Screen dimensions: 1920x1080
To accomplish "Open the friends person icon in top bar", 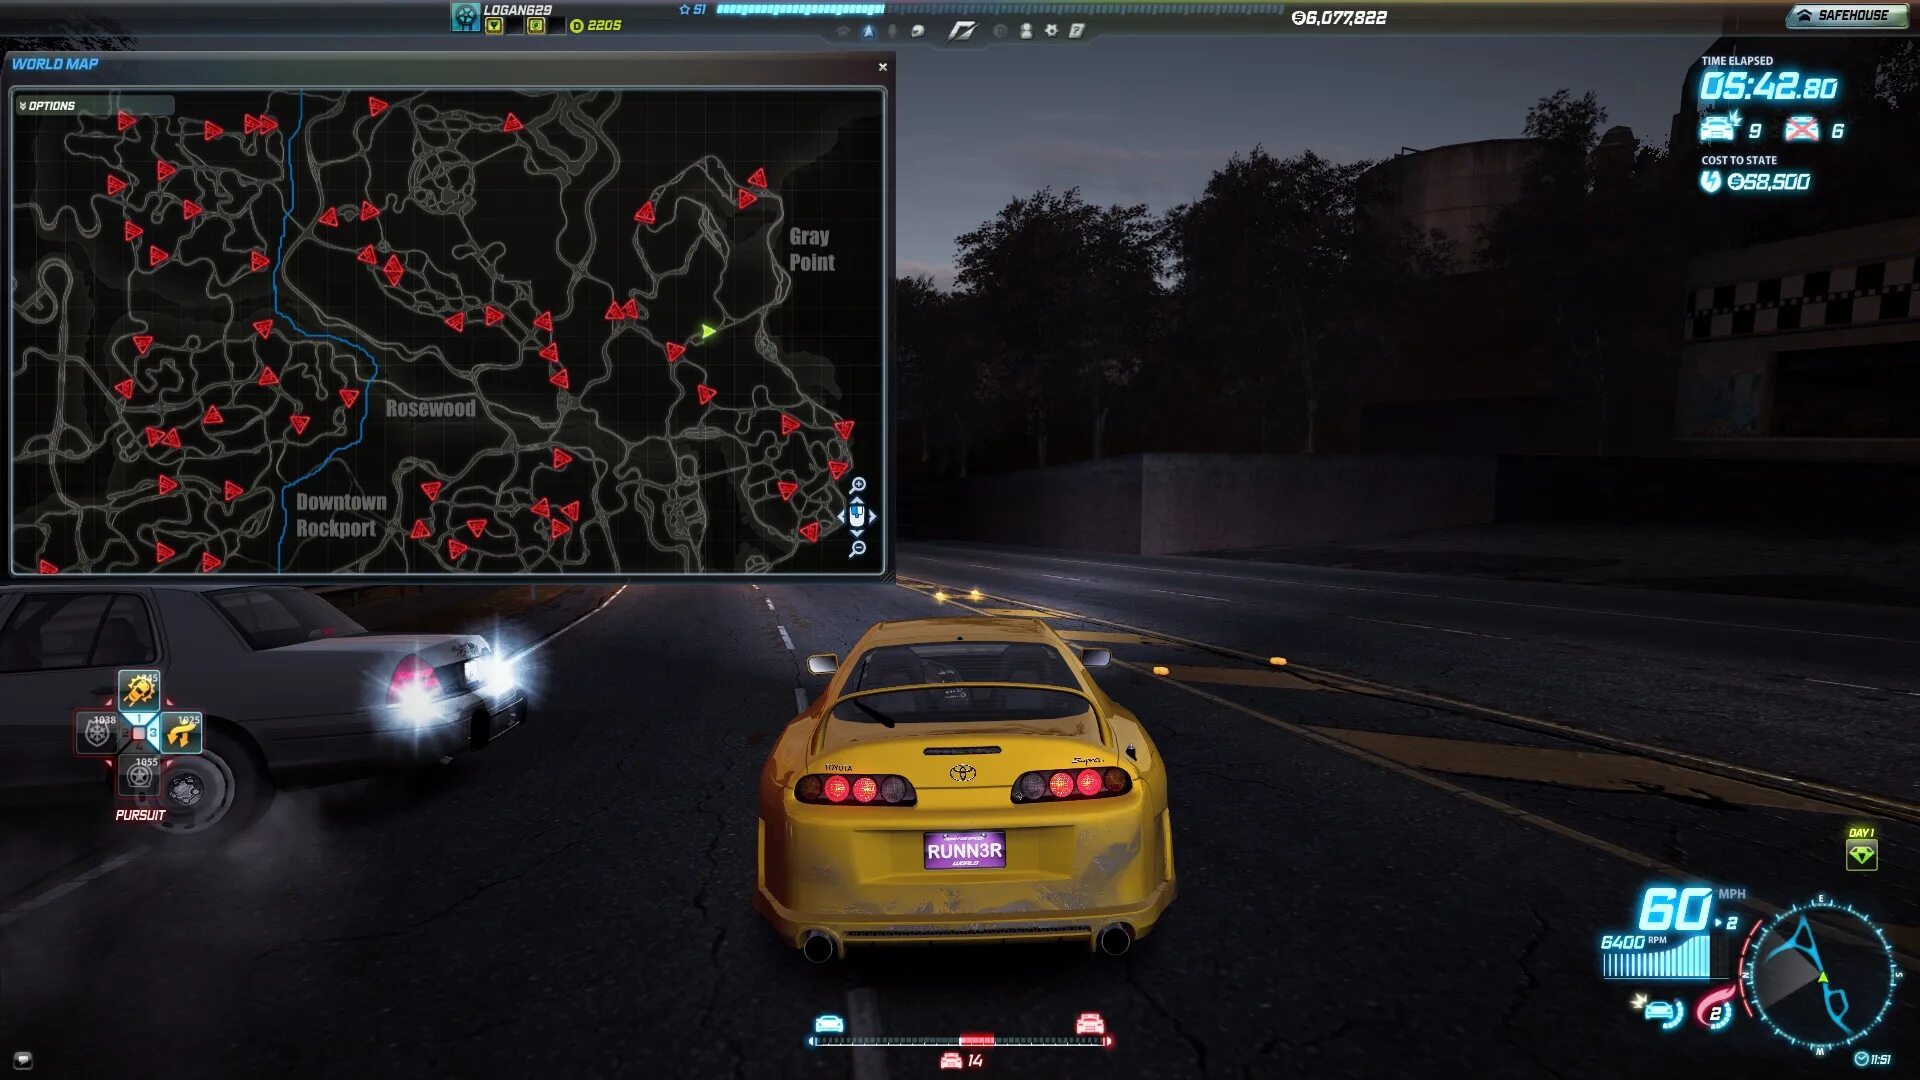I will 1026,31.
